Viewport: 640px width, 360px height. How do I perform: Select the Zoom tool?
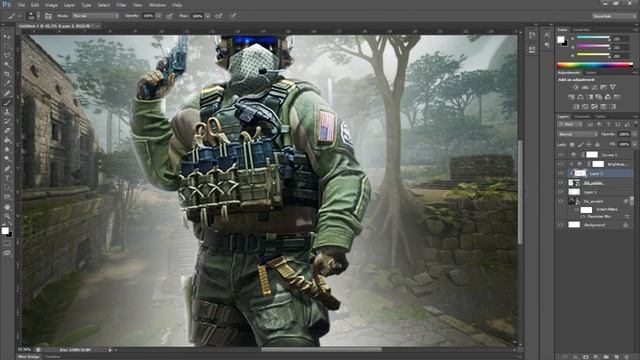point(7,216)
